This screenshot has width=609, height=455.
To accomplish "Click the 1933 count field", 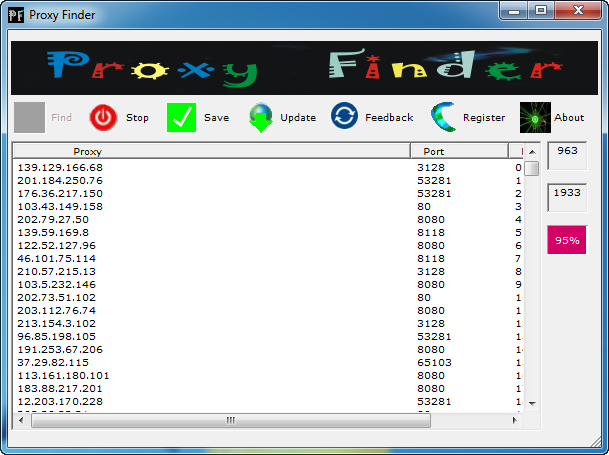I will (567, 193).
